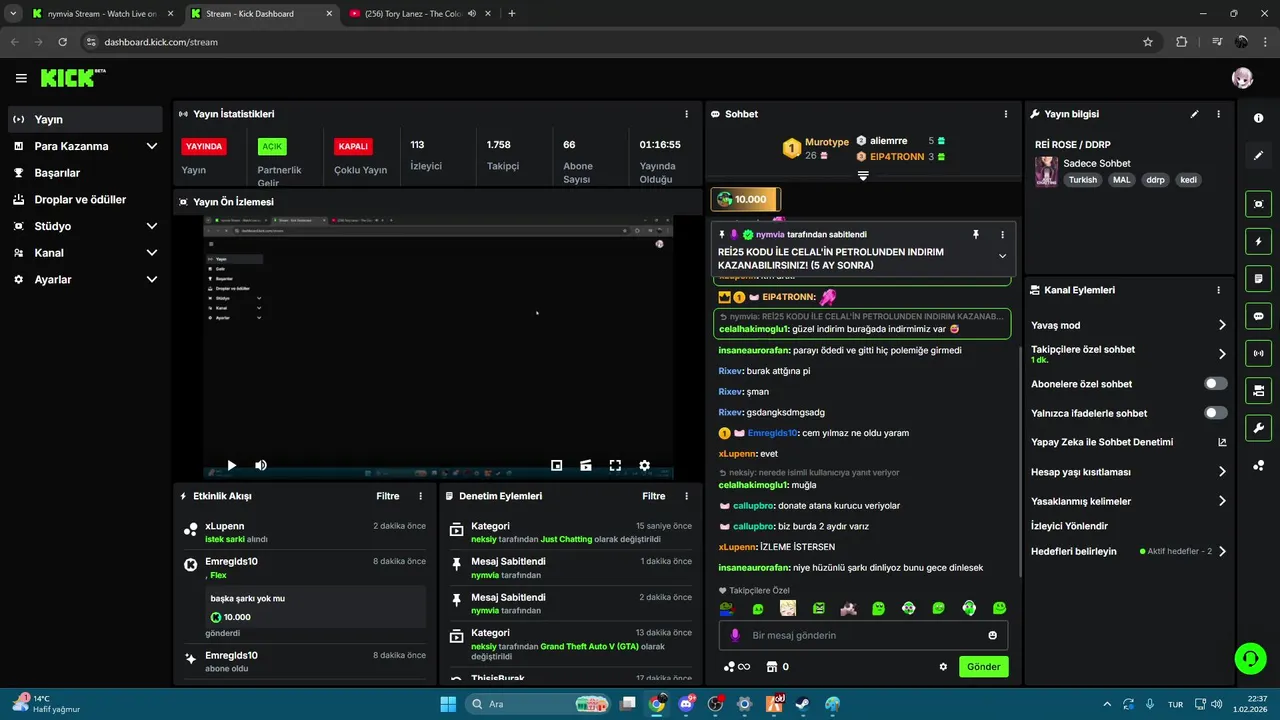Open the Yayın sidebar item
This screenshot has width=1280, height=720.
click(x=85, y=119)
